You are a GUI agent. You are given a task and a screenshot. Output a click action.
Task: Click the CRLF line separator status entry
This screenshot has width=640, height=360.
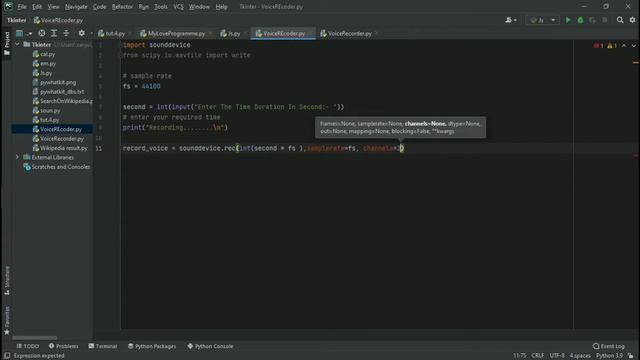point(538,356)
